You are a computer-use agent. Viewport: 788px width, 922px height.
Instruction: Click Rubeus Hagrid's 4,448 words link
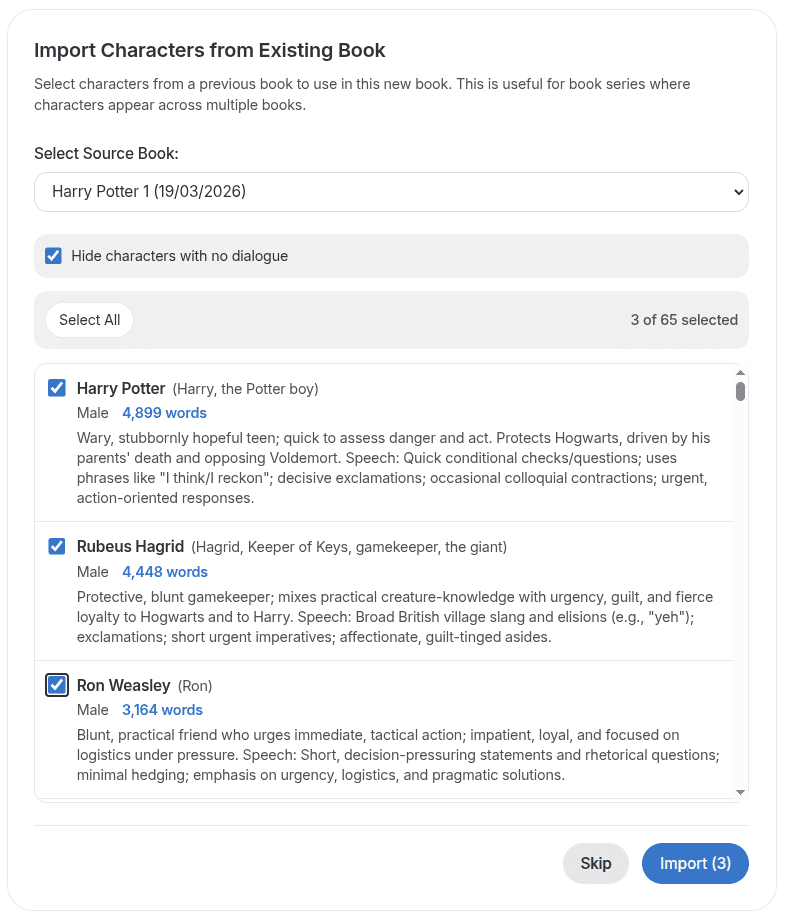coord(165,572)
